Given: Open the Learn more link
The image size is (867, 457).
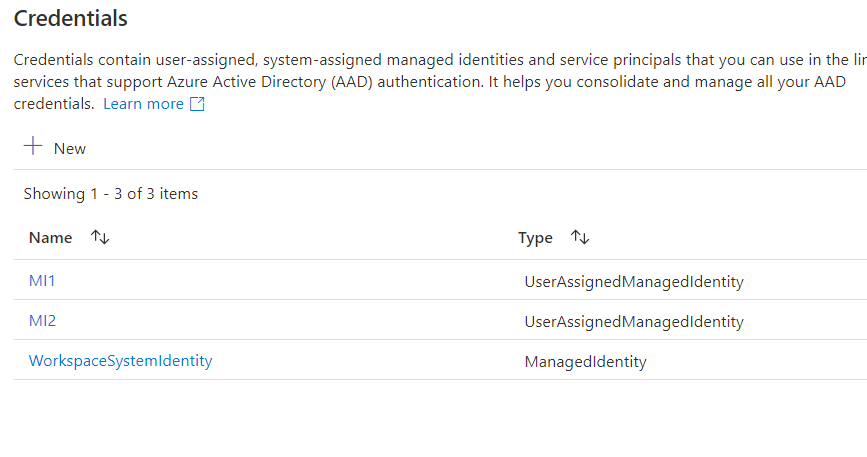Looking at the screenshot, I should 143,104.
